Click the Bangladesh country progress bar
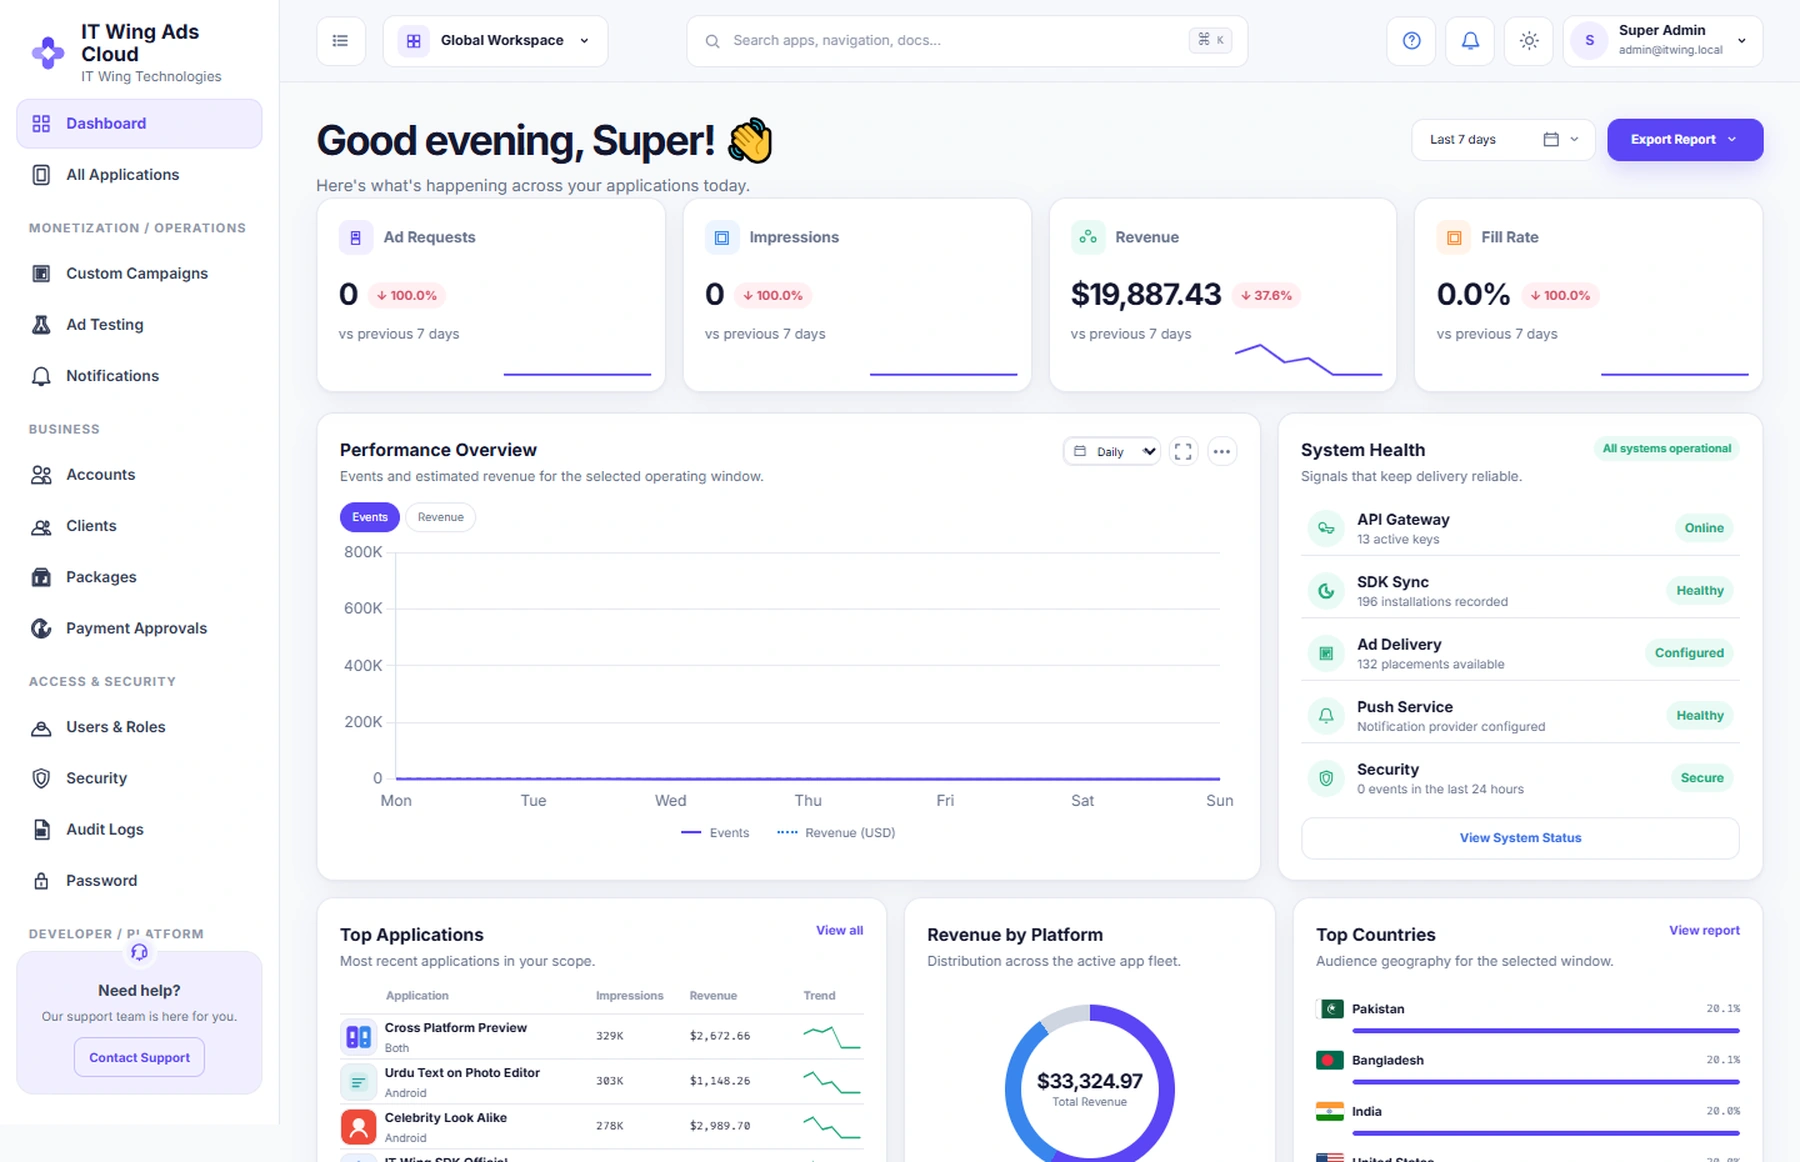Image resolution: width=1800 pixels, height=1162 pixels. (x=1545, y=1082)
